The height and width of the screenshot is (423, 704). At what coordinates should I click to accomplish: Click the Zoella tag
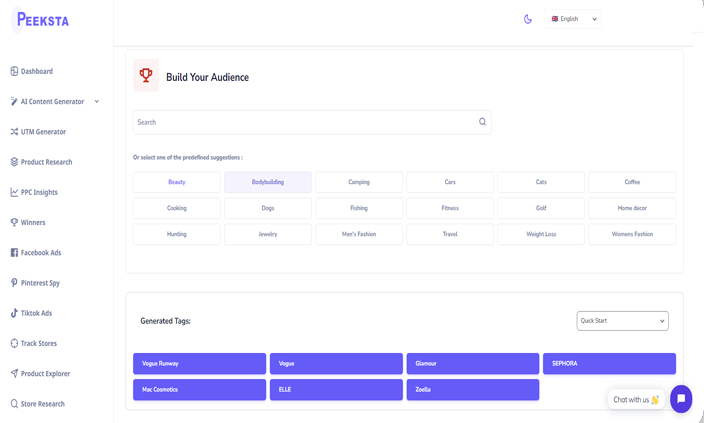(x=473, y=389)
